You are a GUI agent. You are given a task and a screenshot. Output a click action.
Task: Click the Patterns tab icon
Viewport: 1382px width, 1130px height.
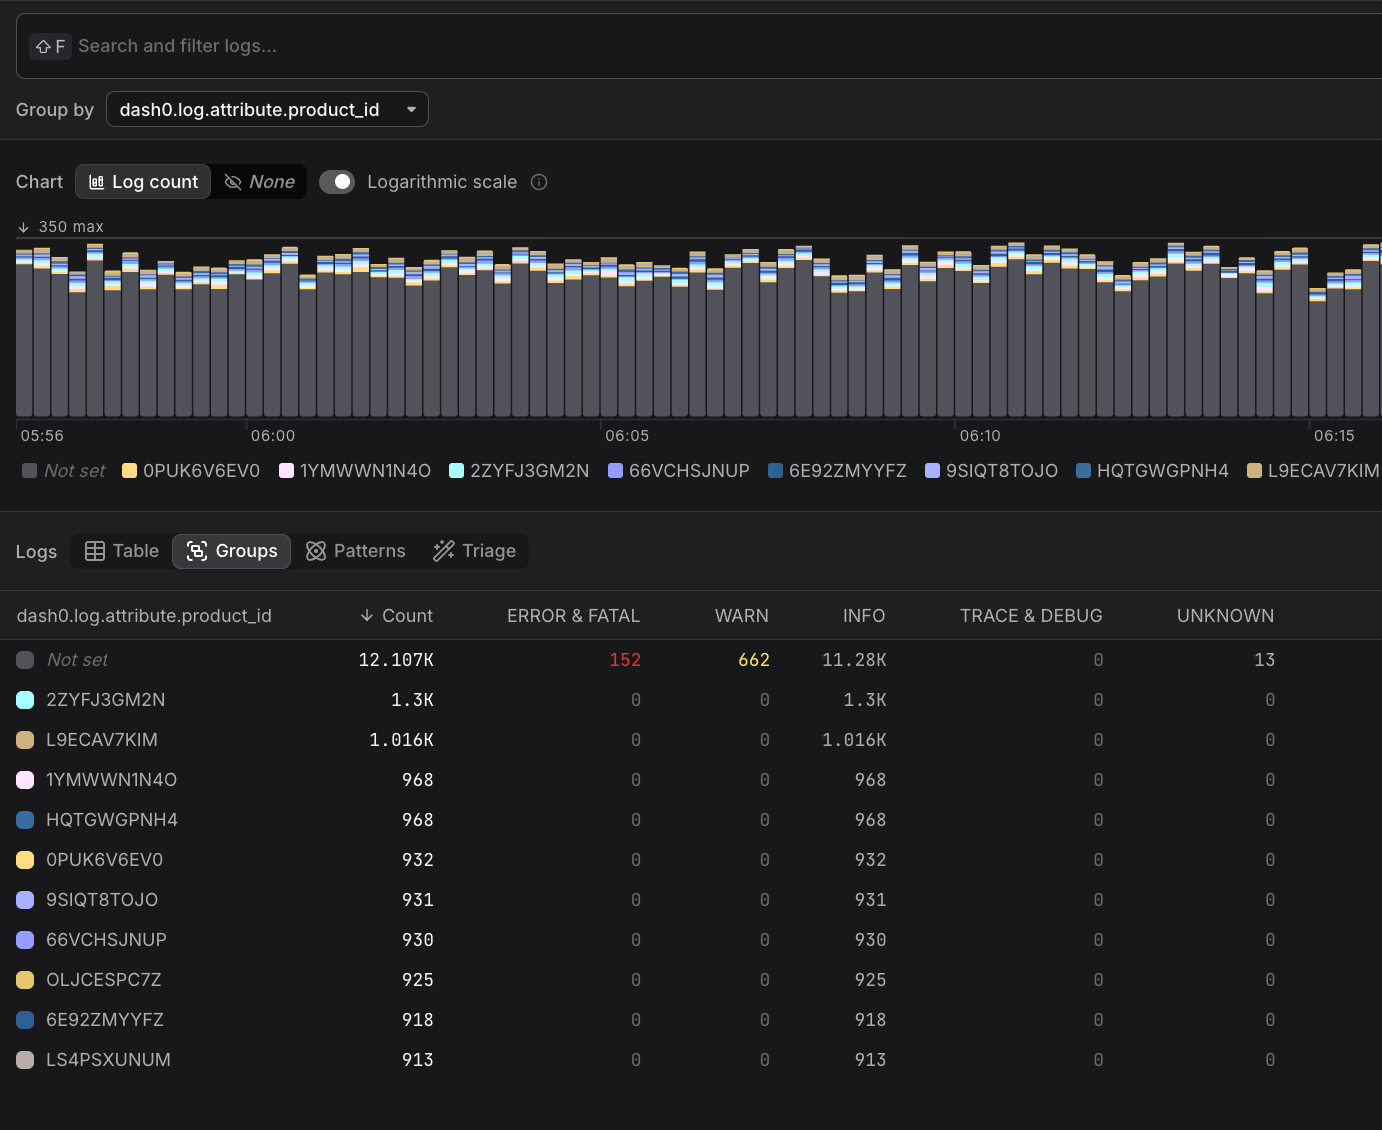pos(316,551)
